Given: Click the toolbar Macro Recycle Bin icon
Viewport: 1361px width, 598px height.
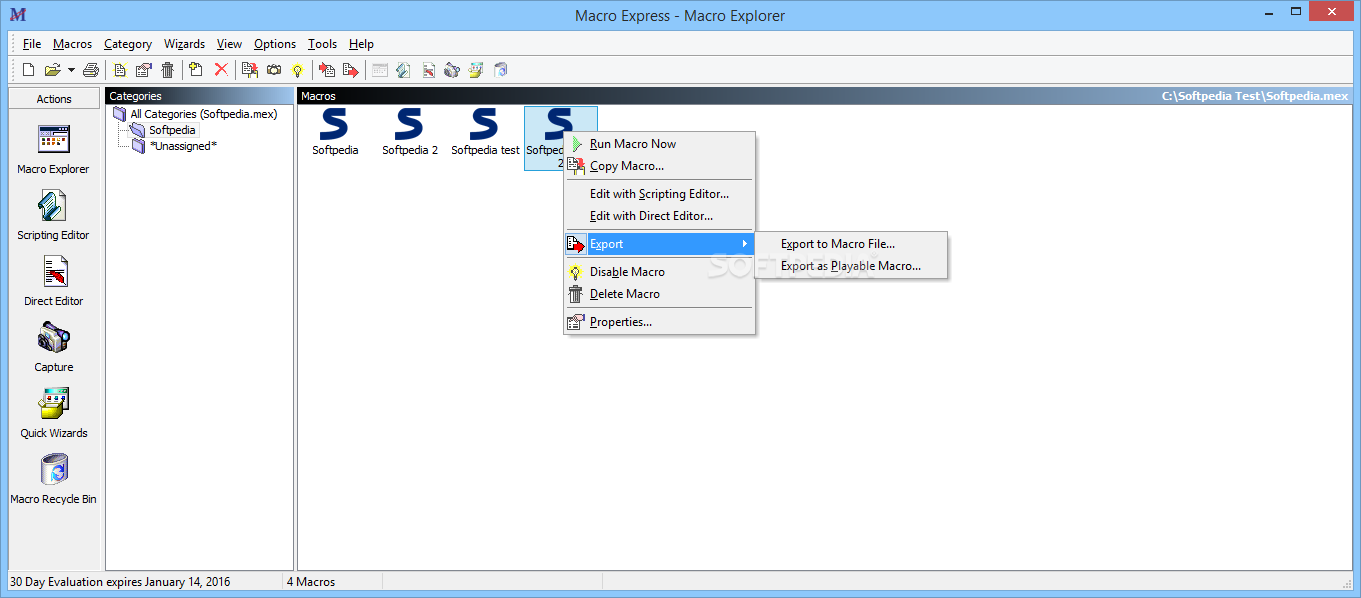Looking at the screenshot, I should [501, 70].
